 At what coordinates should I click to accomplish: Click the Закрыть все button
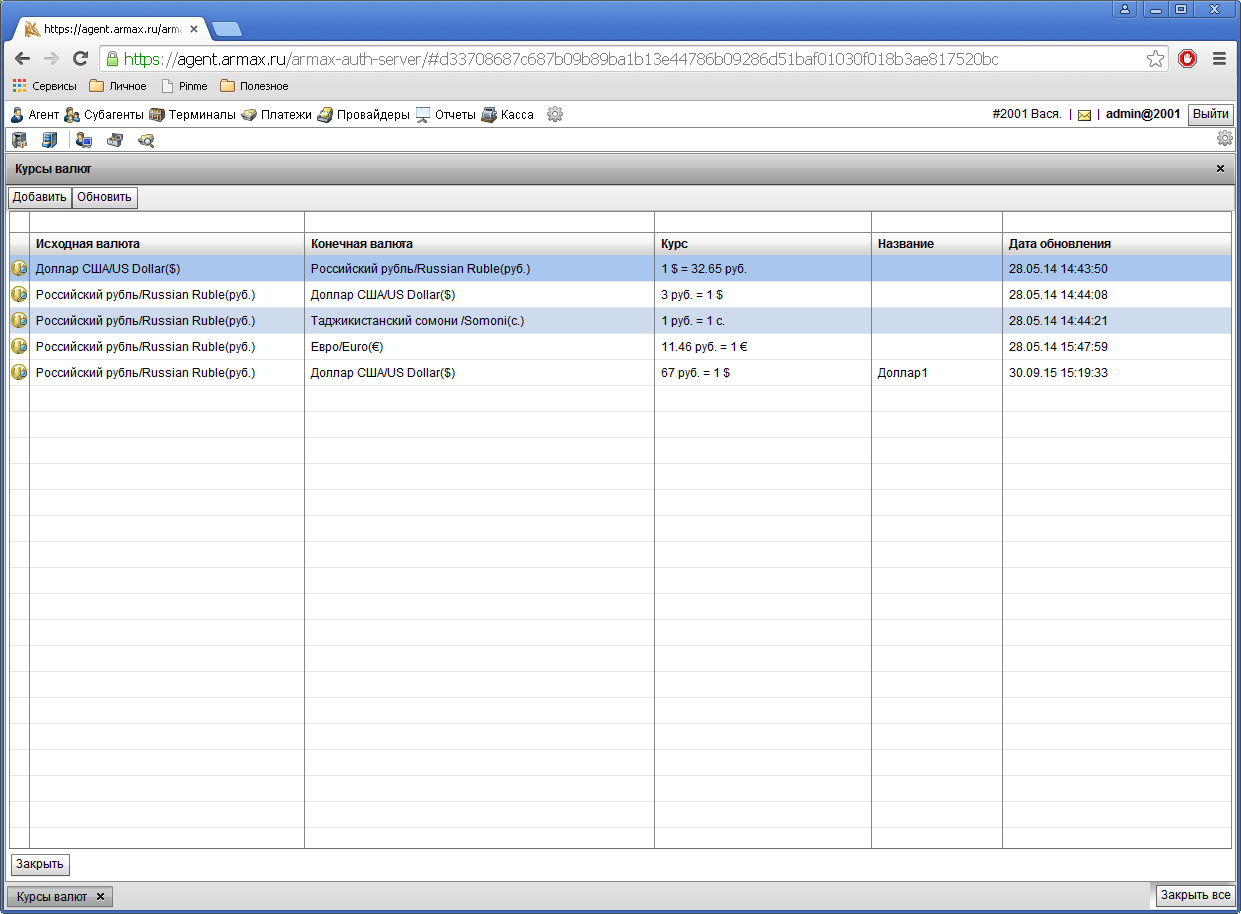(x=1196, y=895)
